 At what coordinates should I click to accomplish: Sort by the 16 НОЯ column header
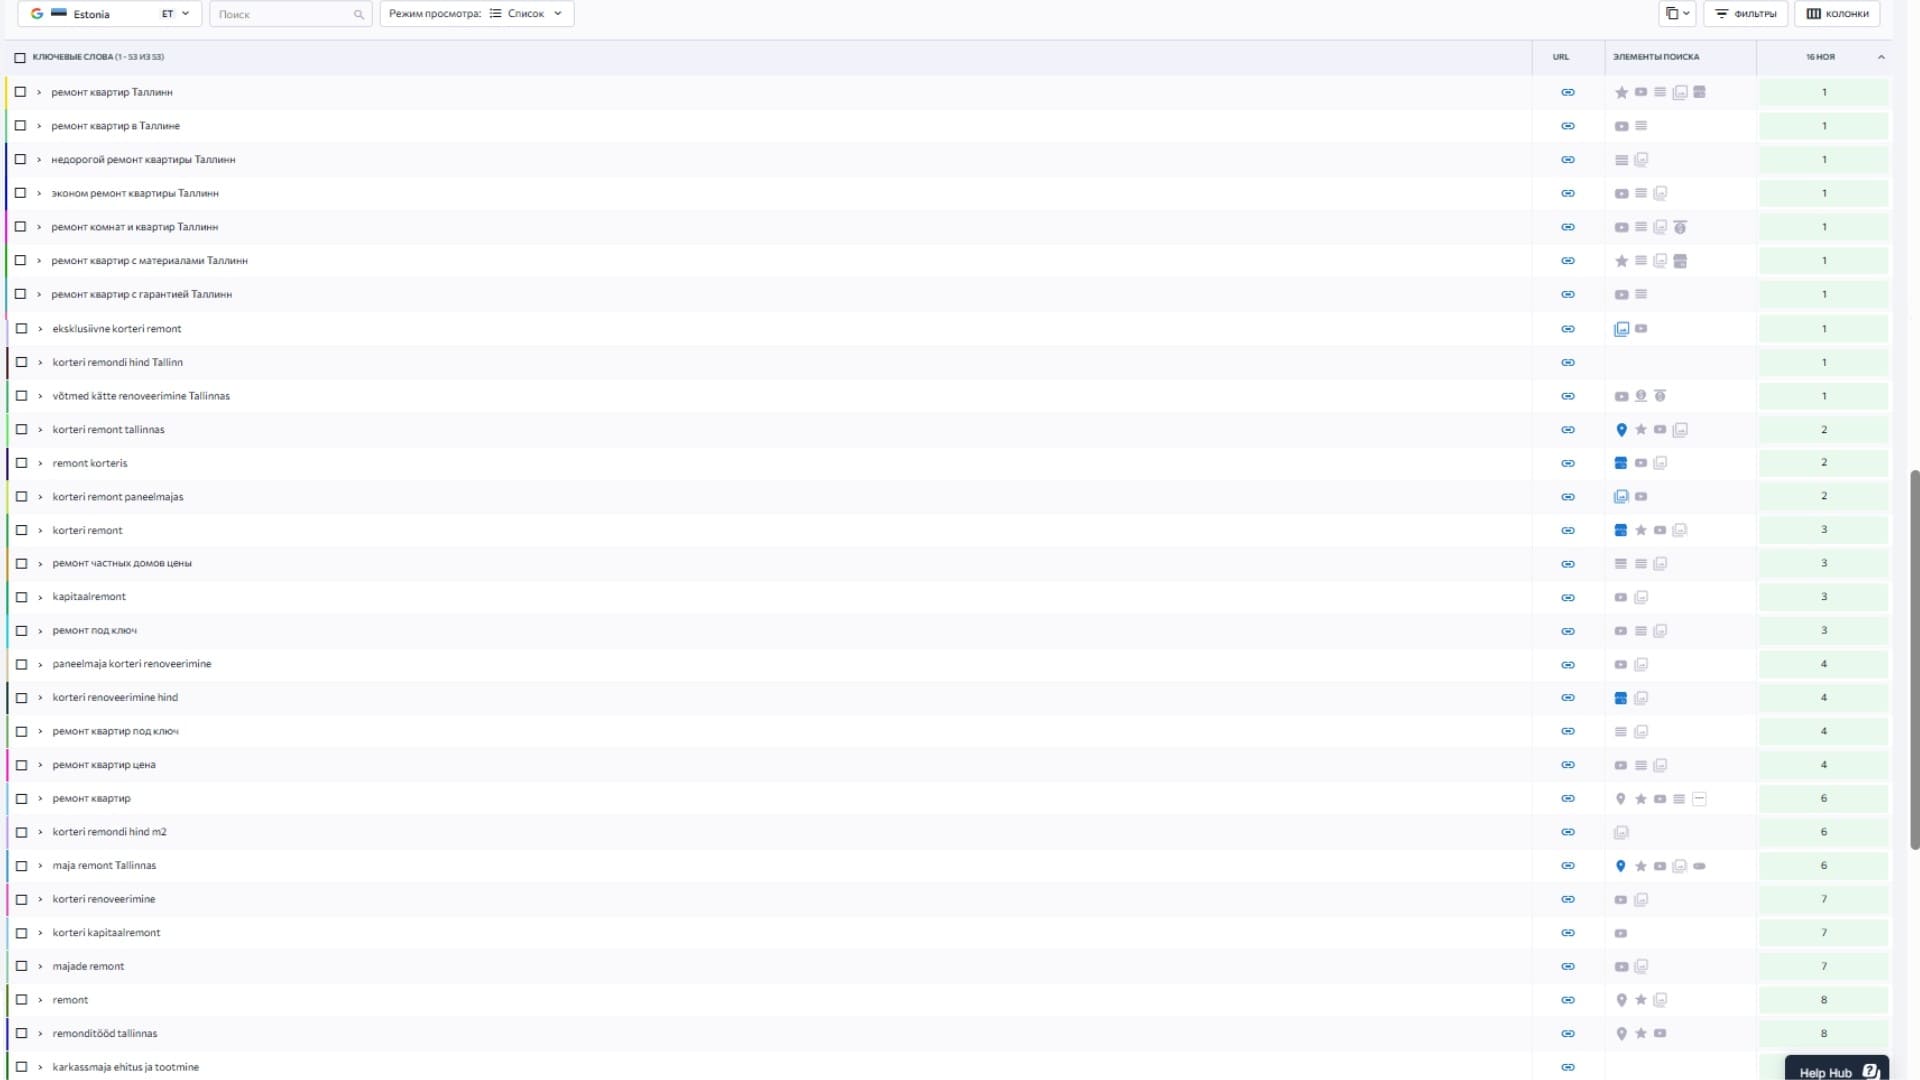point(1820,57)
